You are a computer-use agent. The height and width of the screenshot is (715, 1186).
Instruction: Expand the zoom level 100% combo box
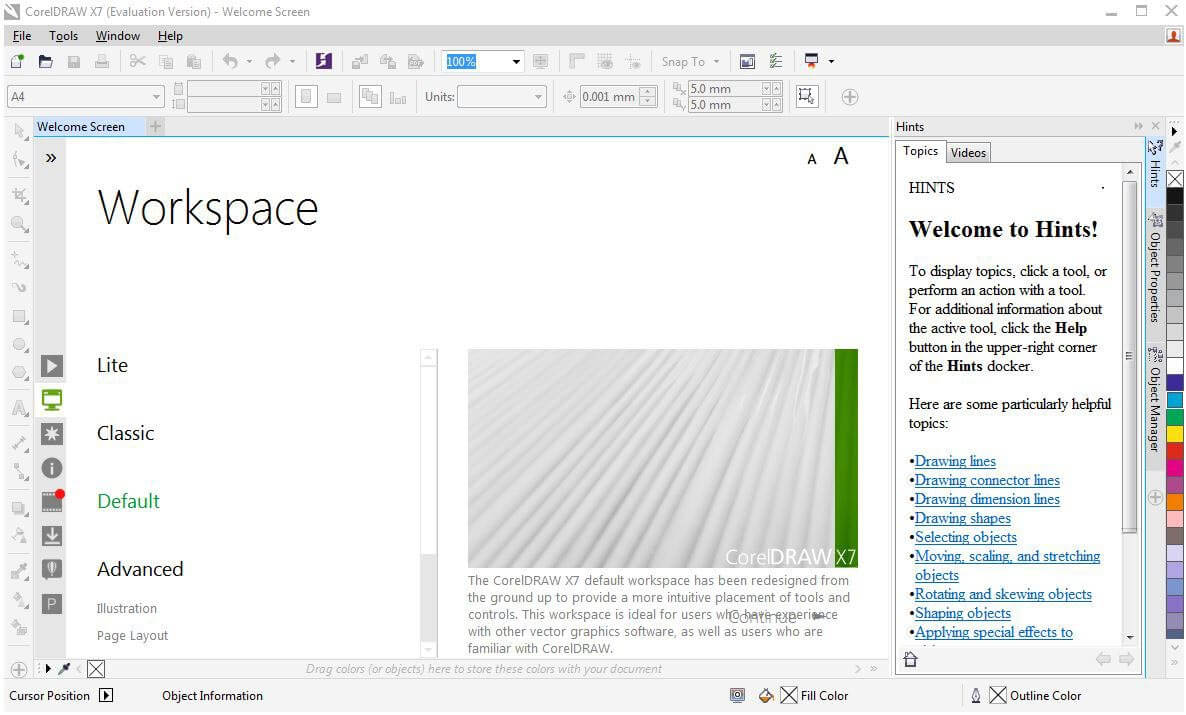[516, 61]
